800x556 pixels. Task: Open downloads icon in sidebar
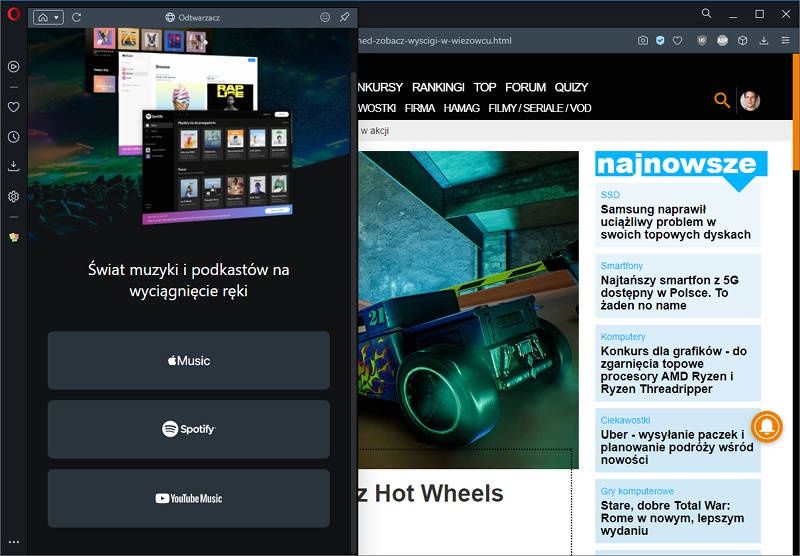coord(14,166)
